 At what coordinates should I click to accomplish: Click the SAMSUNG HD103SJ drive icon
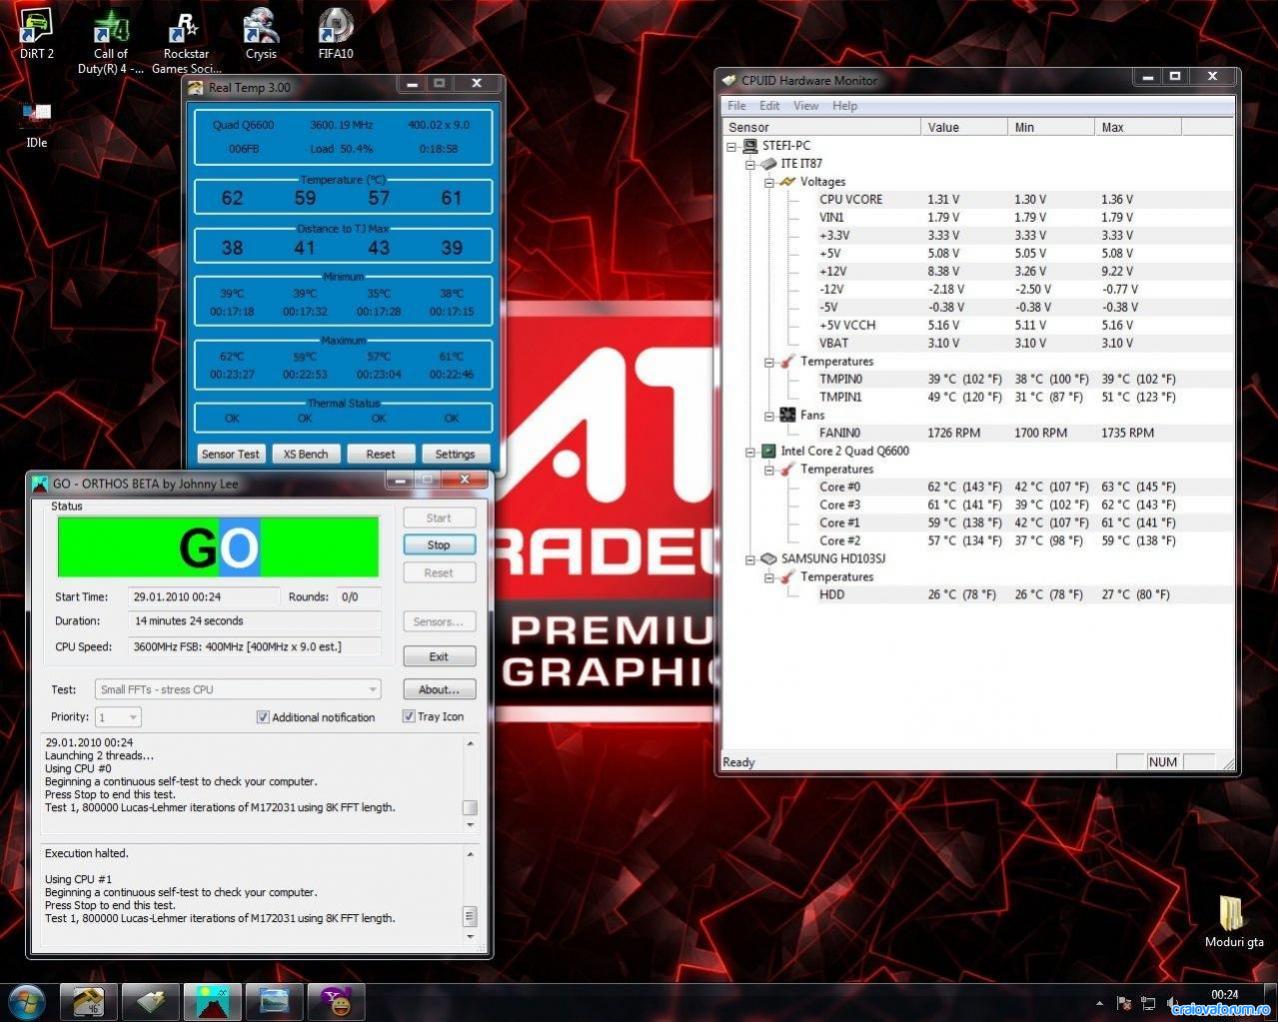pos(769,559)
